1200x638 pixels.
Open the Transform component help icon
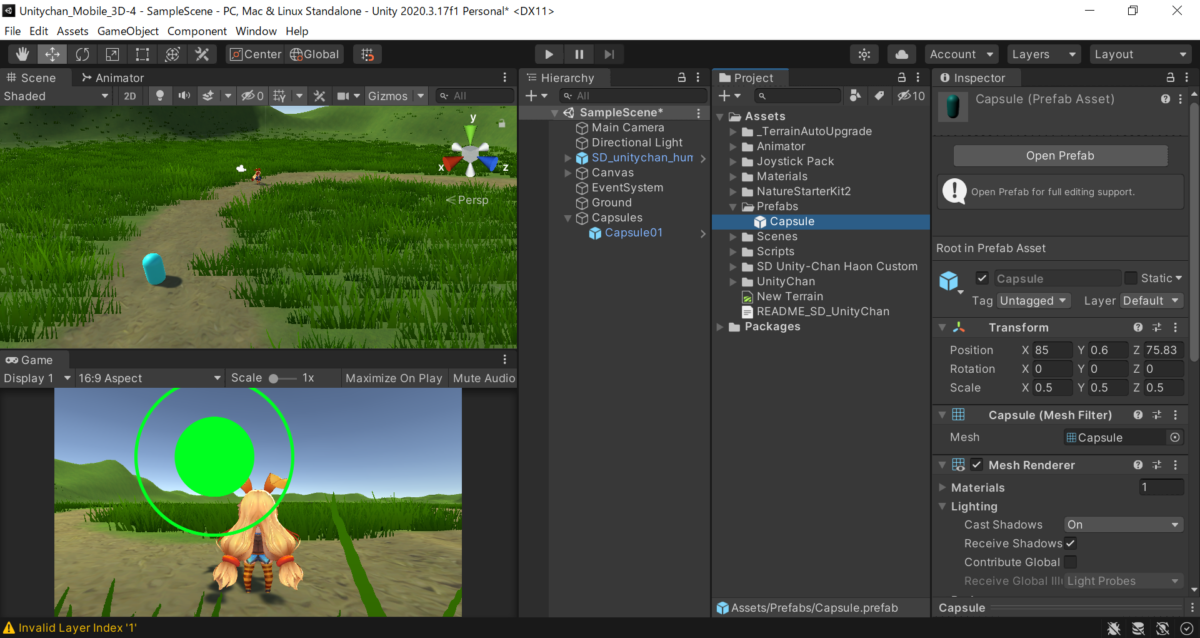(x=1138, y=328)
